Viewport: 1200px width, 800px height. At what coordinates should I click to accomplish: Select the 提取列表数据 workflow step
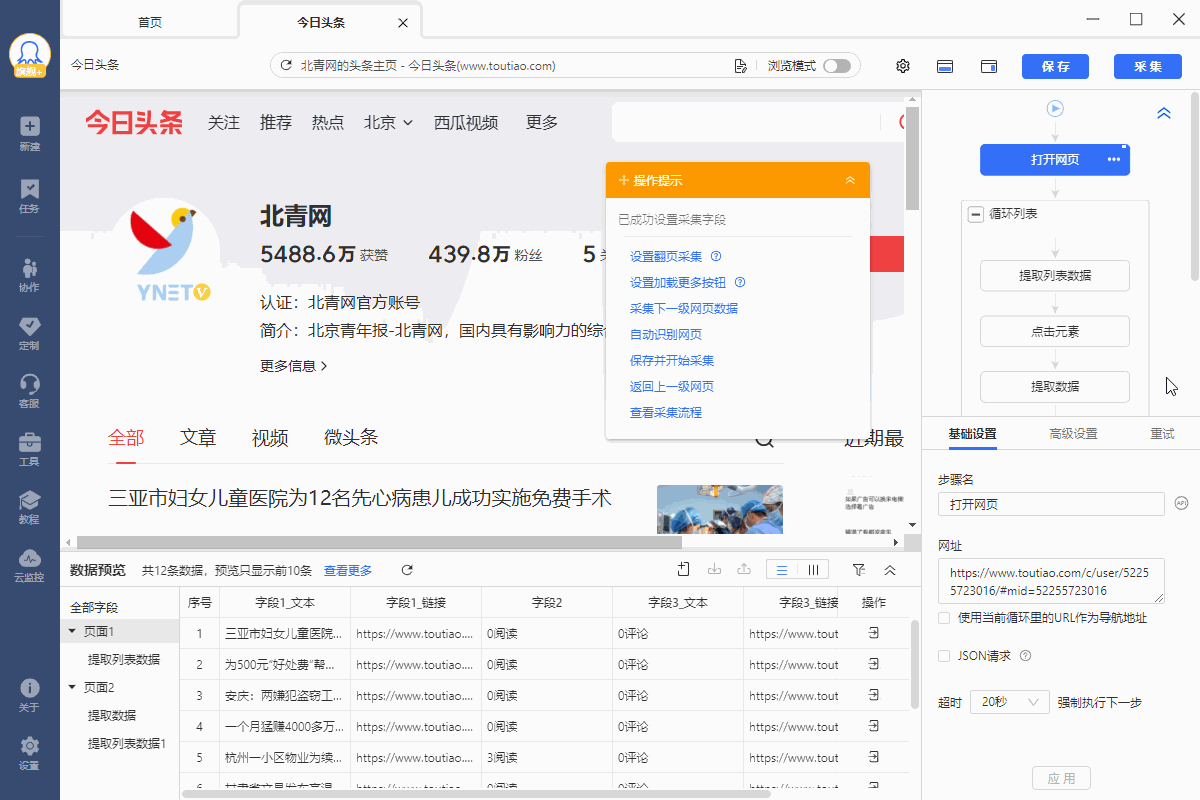(x=1055, y=275)
